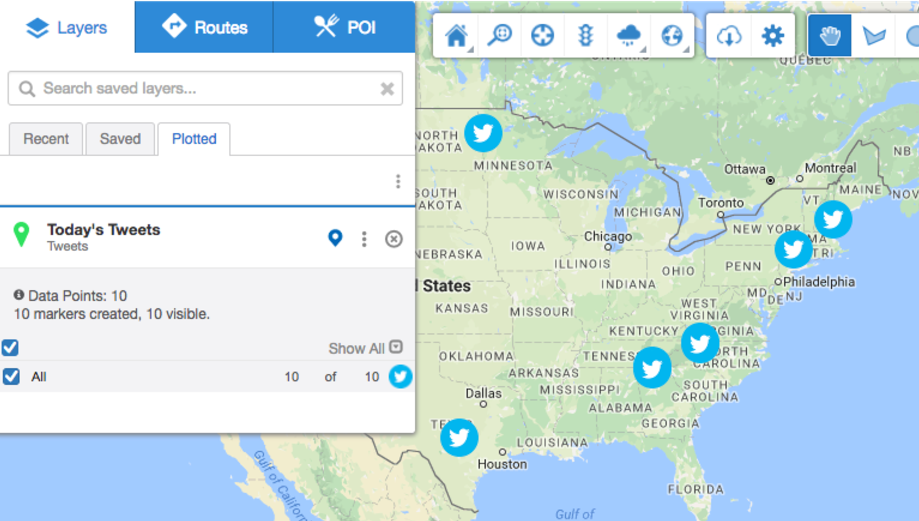Open the plotted layers options menu
Viewport: 919px width, 521px height.
coord(398,181)
